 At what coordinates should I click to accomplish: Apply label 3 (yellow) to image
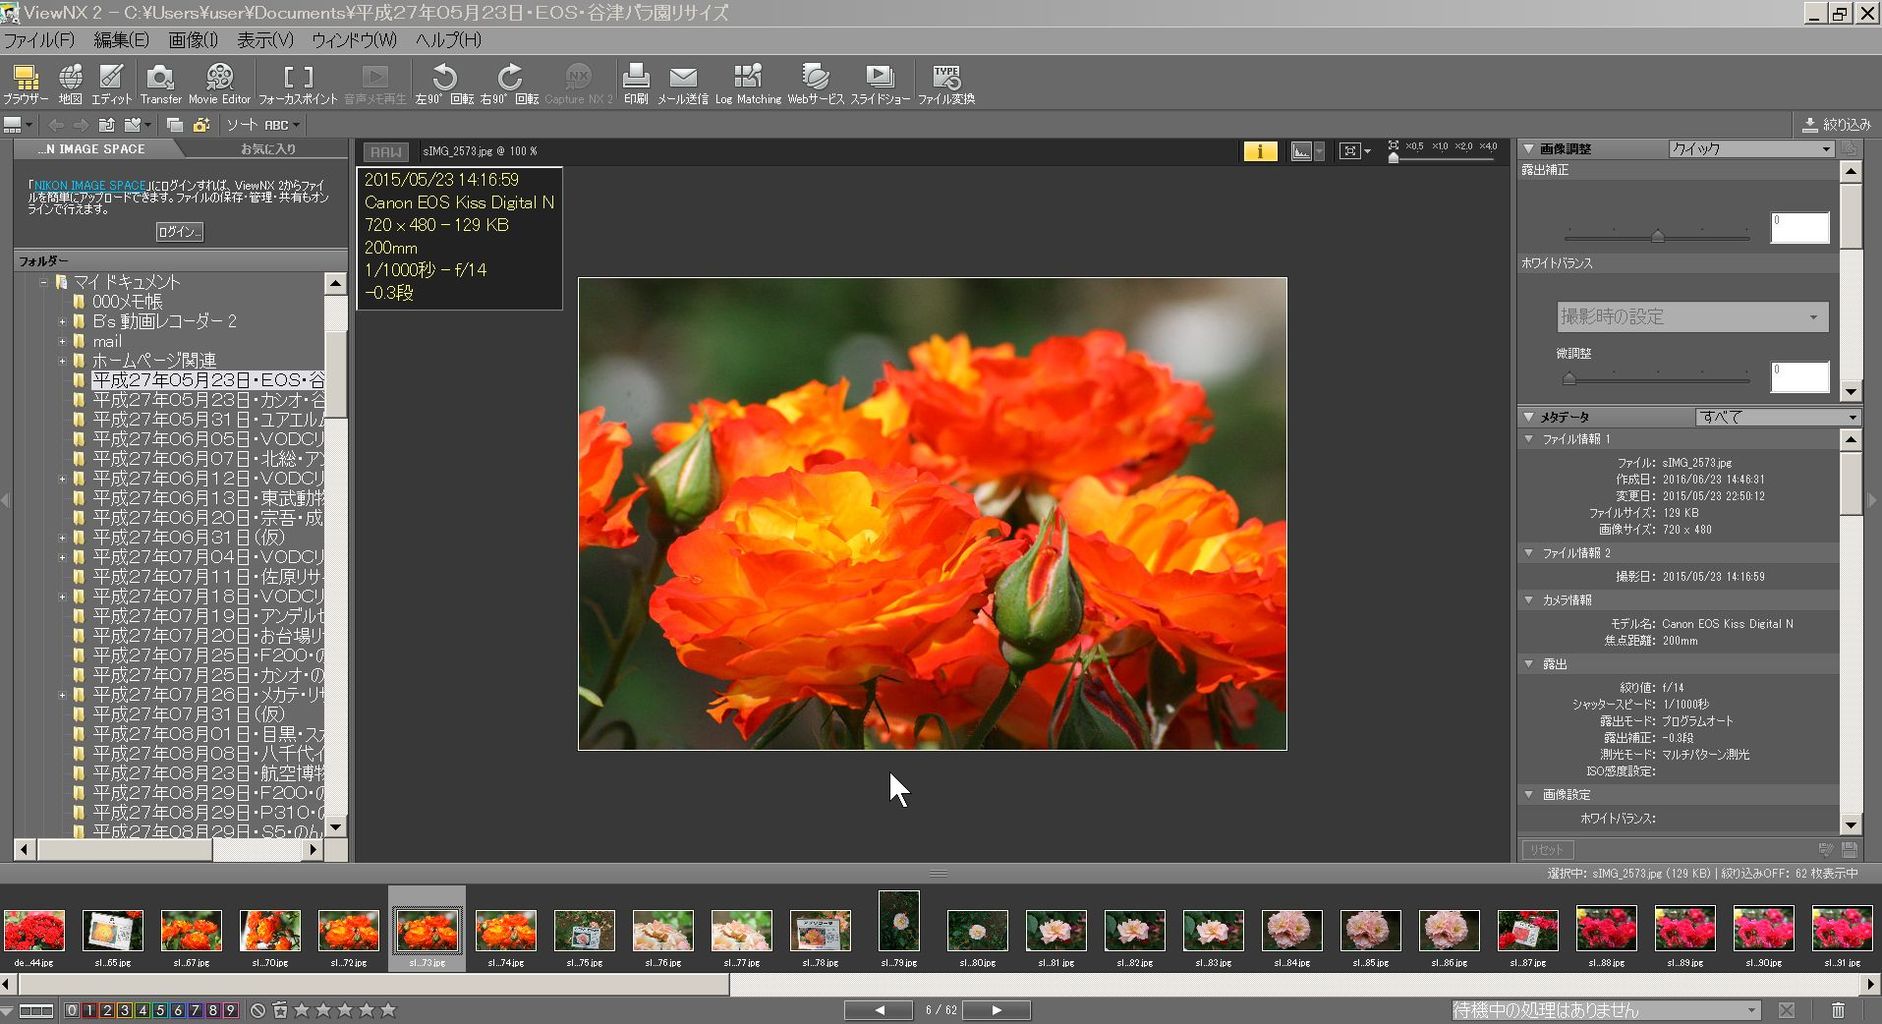(x=125, y=1010)
